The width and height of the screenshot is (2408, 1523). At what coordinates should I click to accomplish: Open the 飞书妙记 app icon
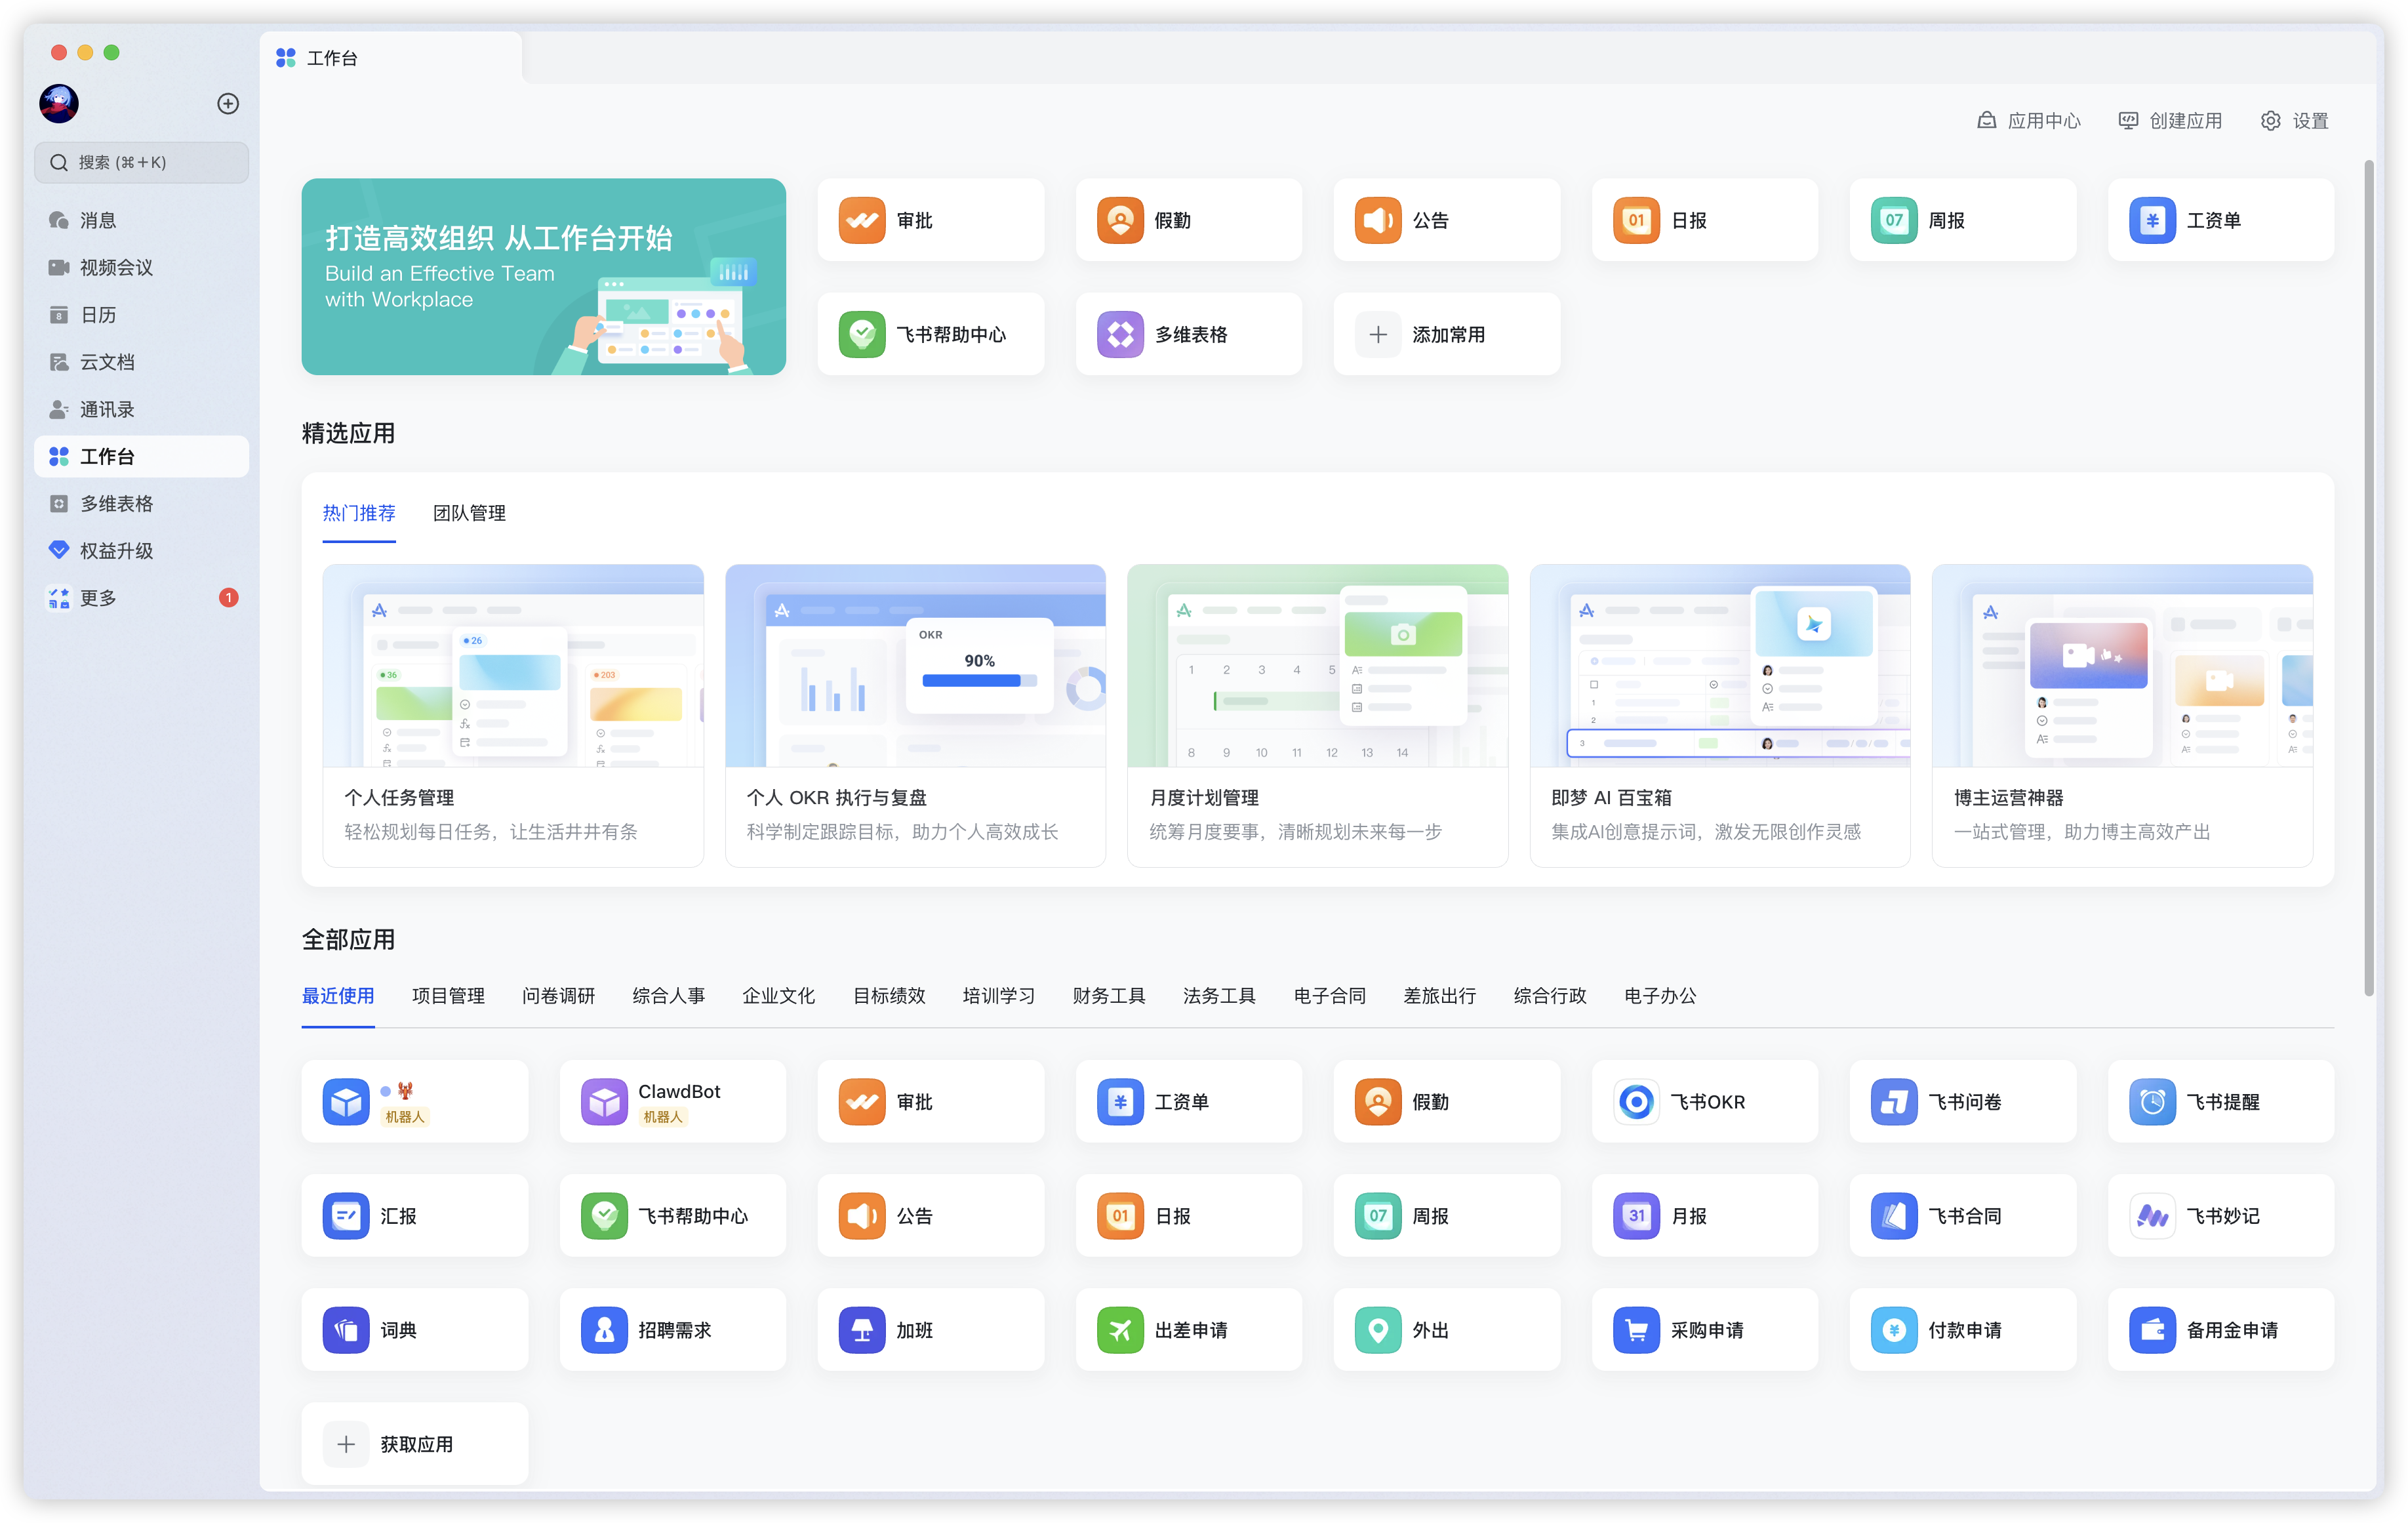pyautogui.click(x=2152, y=1215)
